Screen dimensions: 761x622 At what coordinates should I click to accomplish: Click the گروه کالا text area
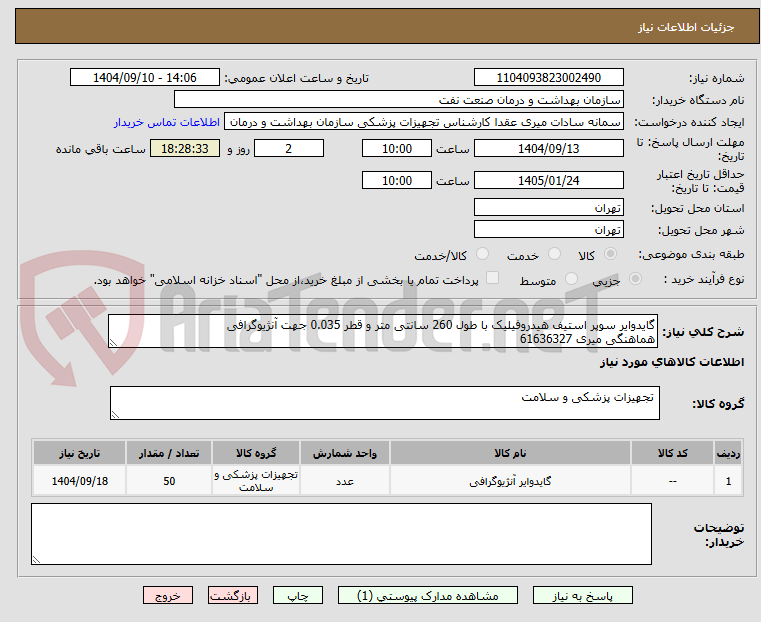pyautogui.click(x=384, y=403)
